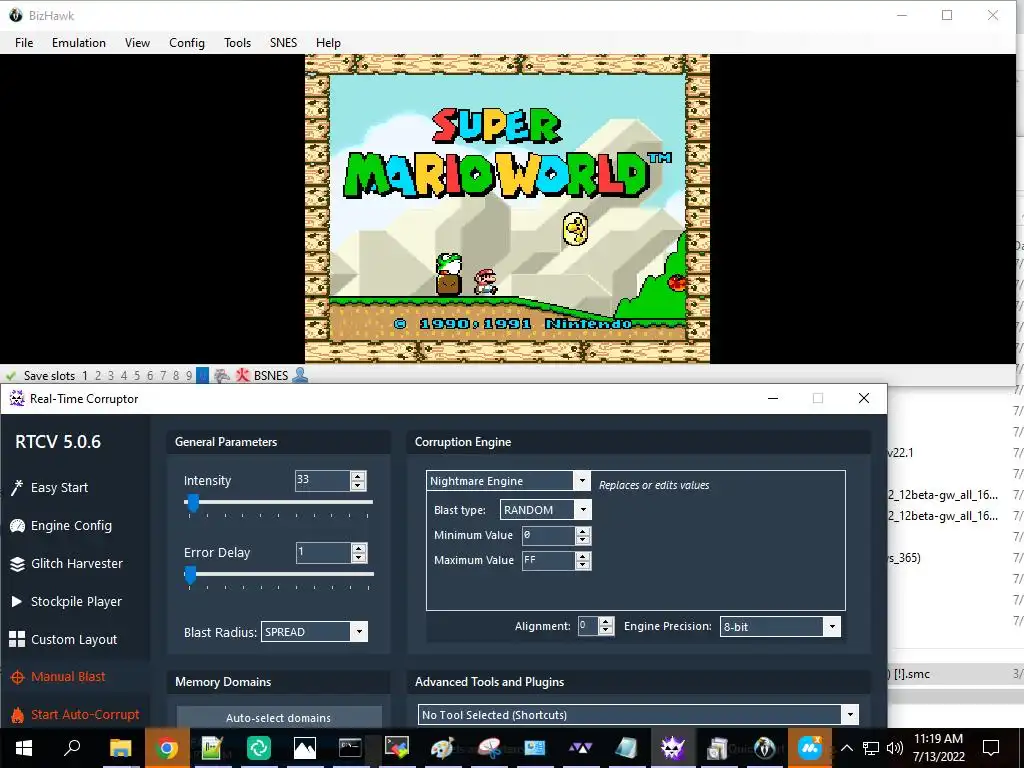Click the Stockpile Player play icon
Viewport: 1024px width, 768px height.
point(17,601)
